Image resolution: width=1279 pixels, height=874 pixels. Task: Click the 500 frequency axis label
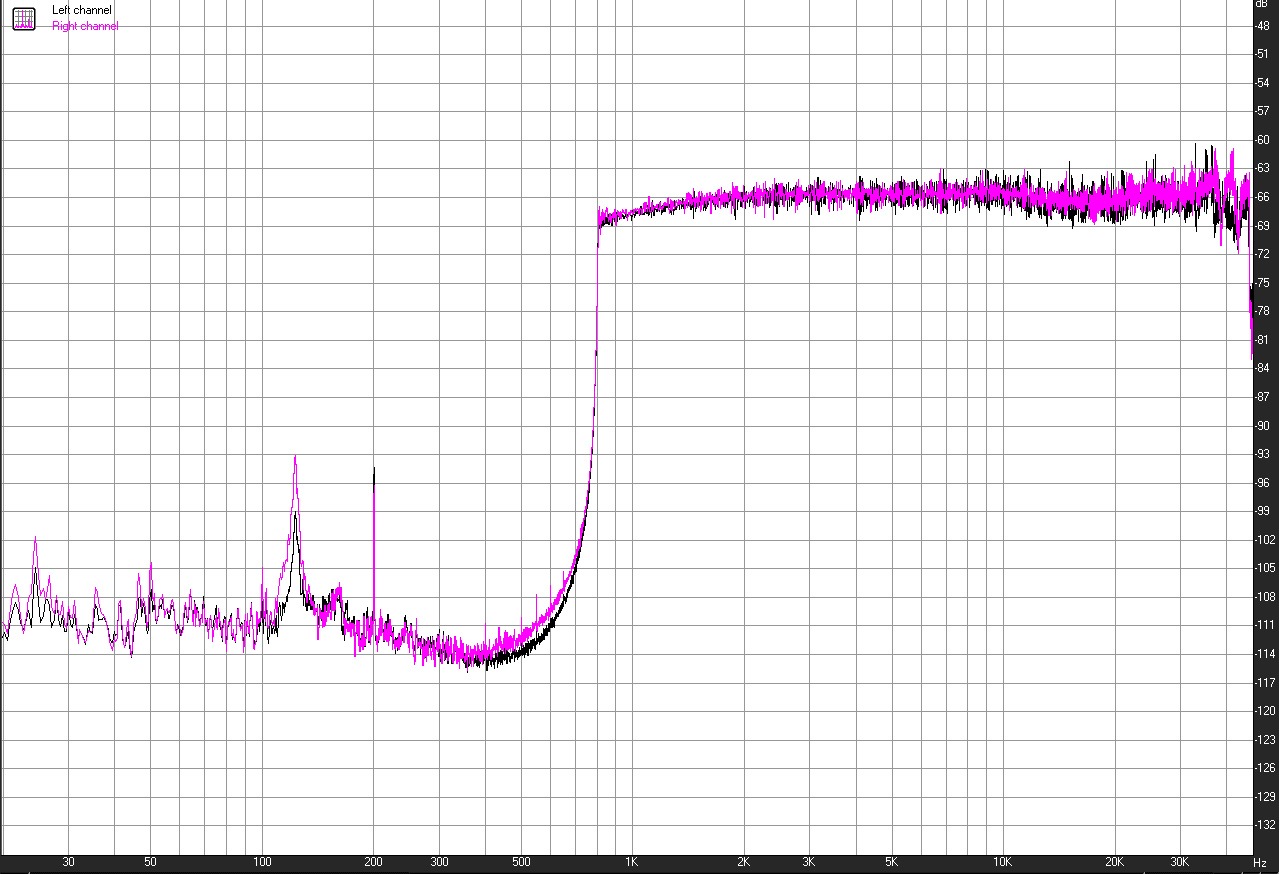click(x=521, y=861)
